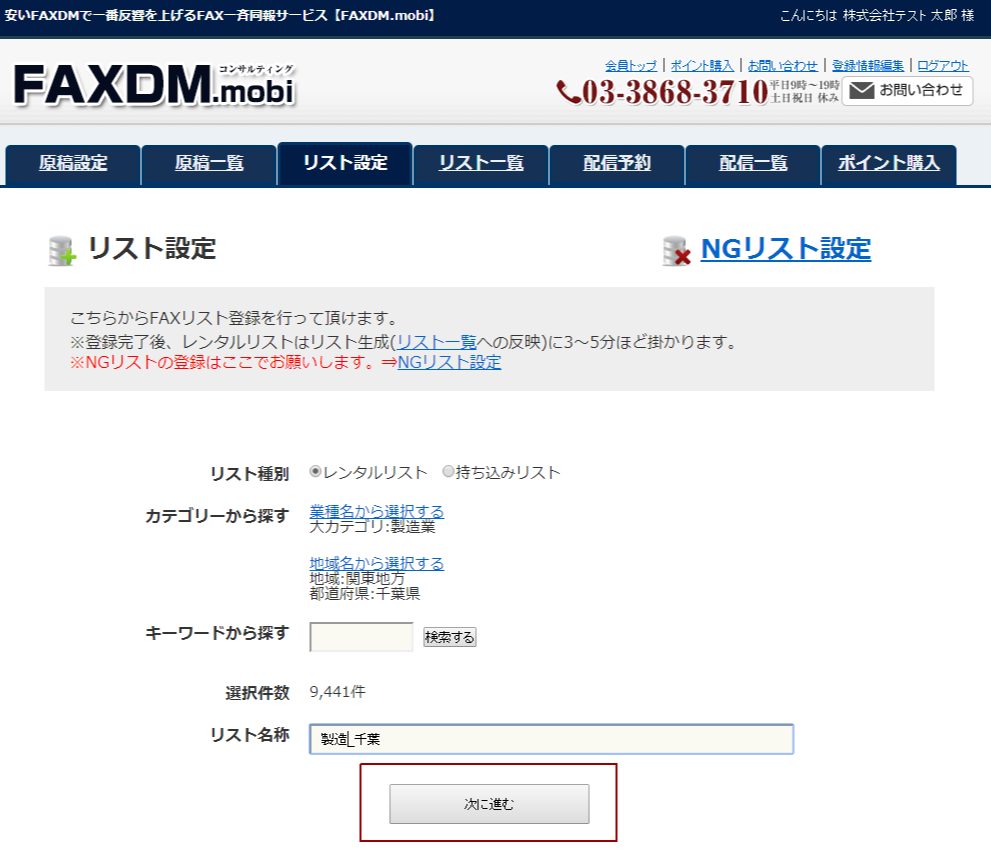Screen dimensions: 991x853
Task: Switch to the 原稿一覧 tab
Action: tap(209, 164)
